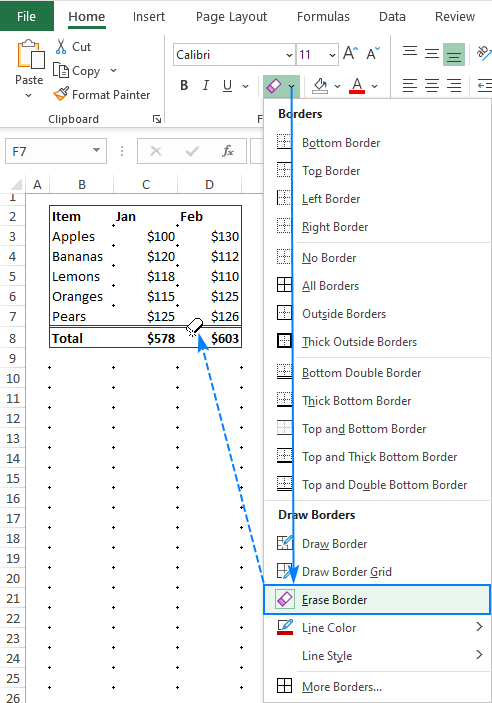
Task: Decrease font size with smaller A
Action: (373, 53)
